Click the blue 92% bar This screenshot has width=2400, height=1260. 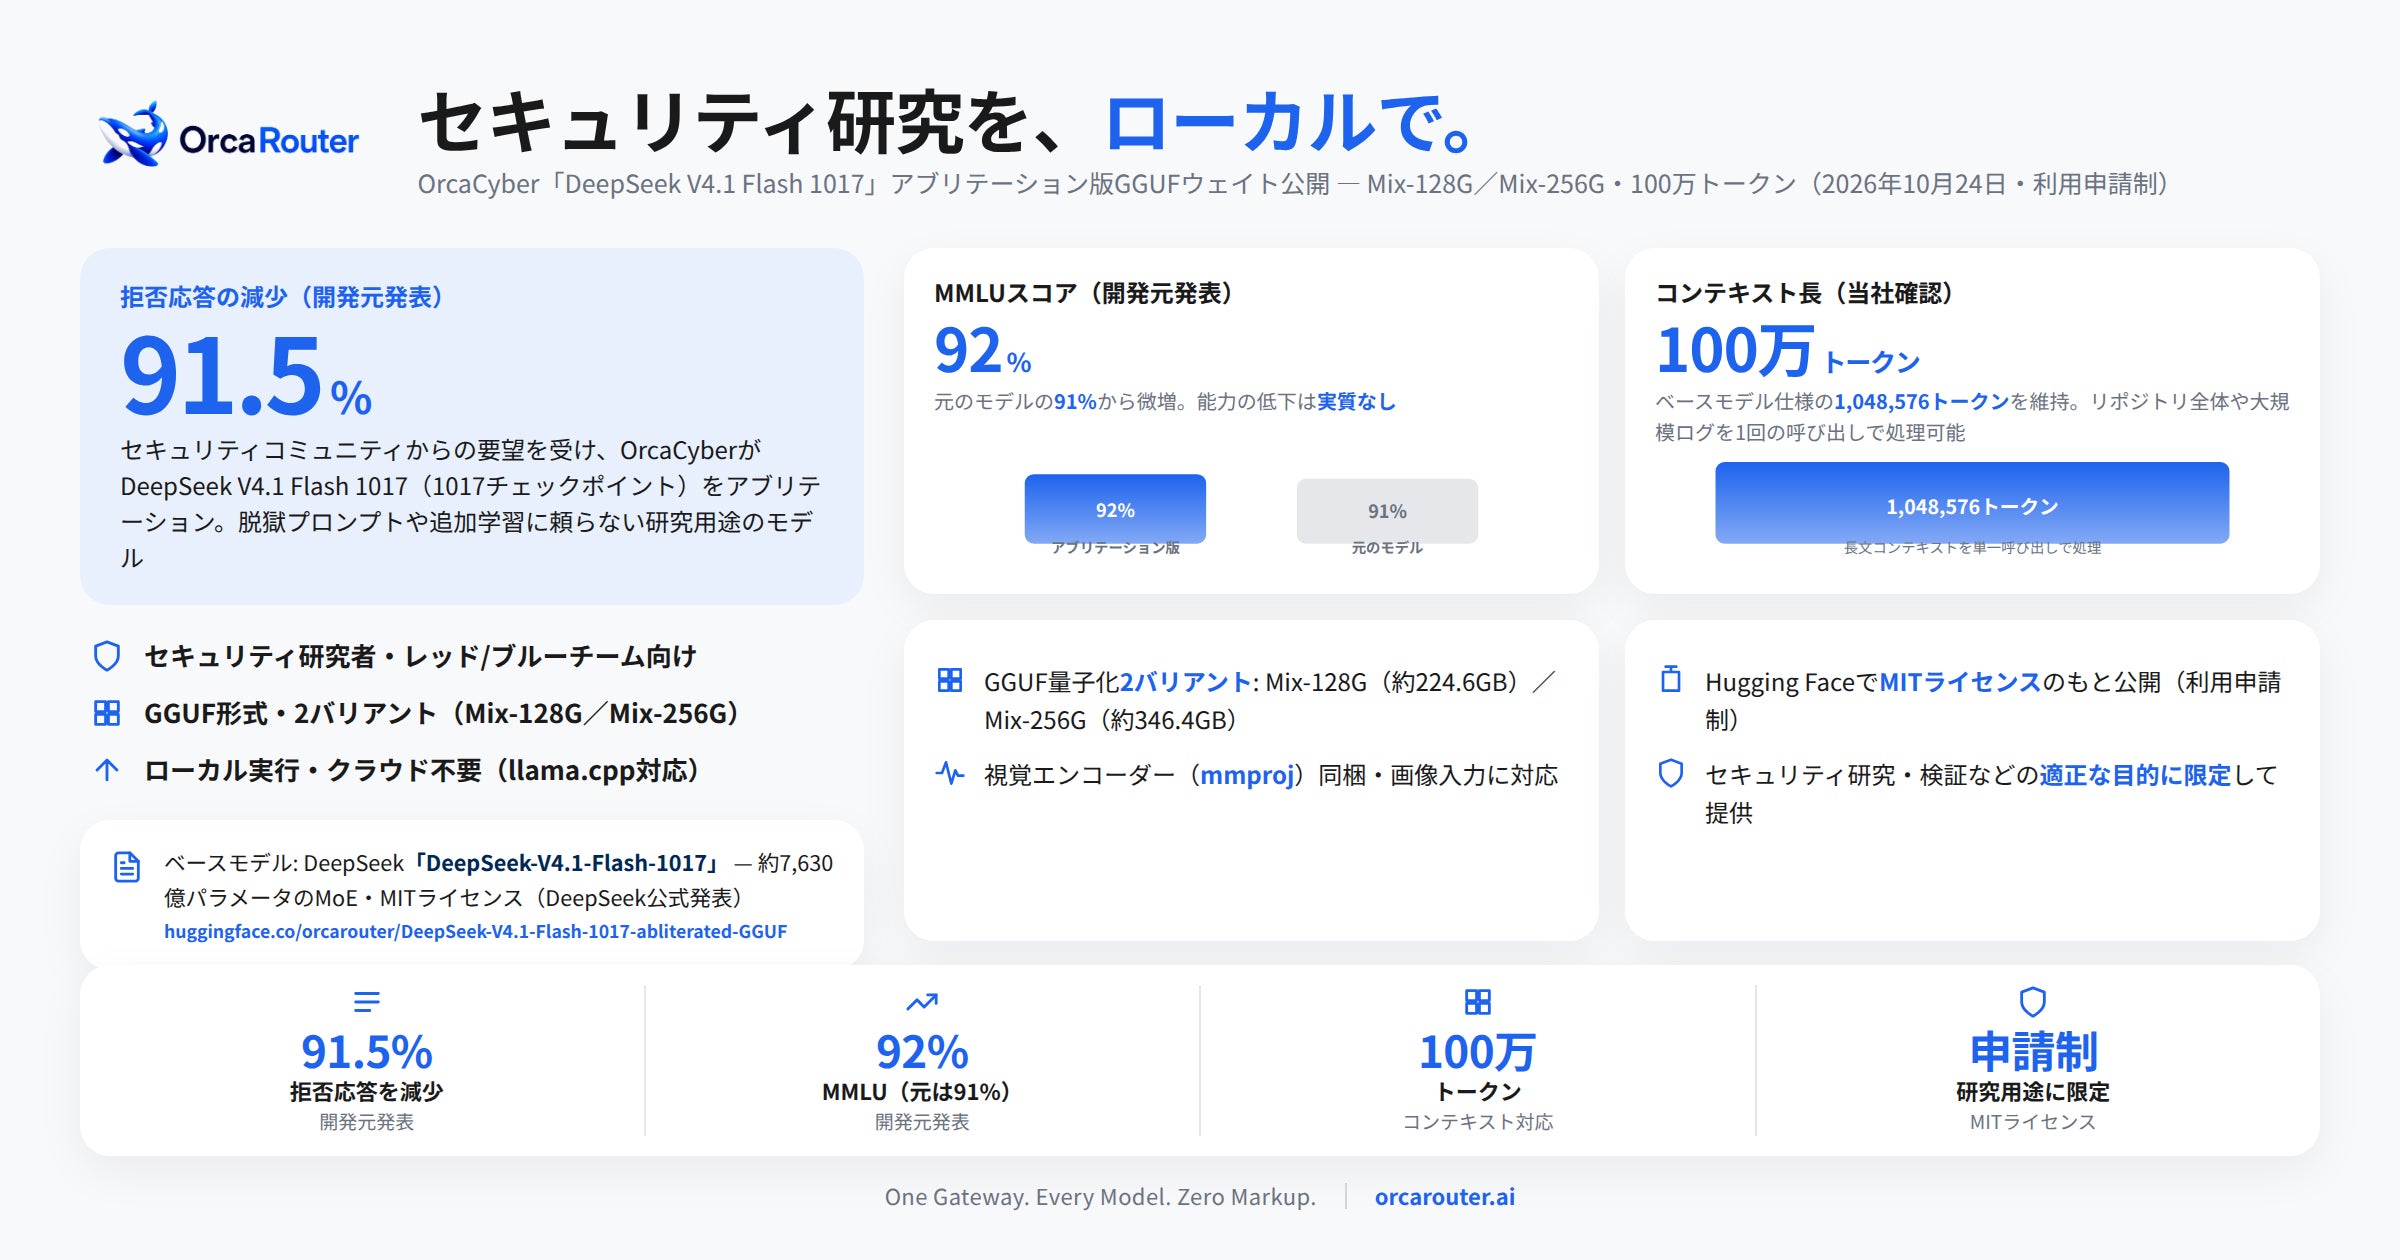click(x=1115, y=509)
